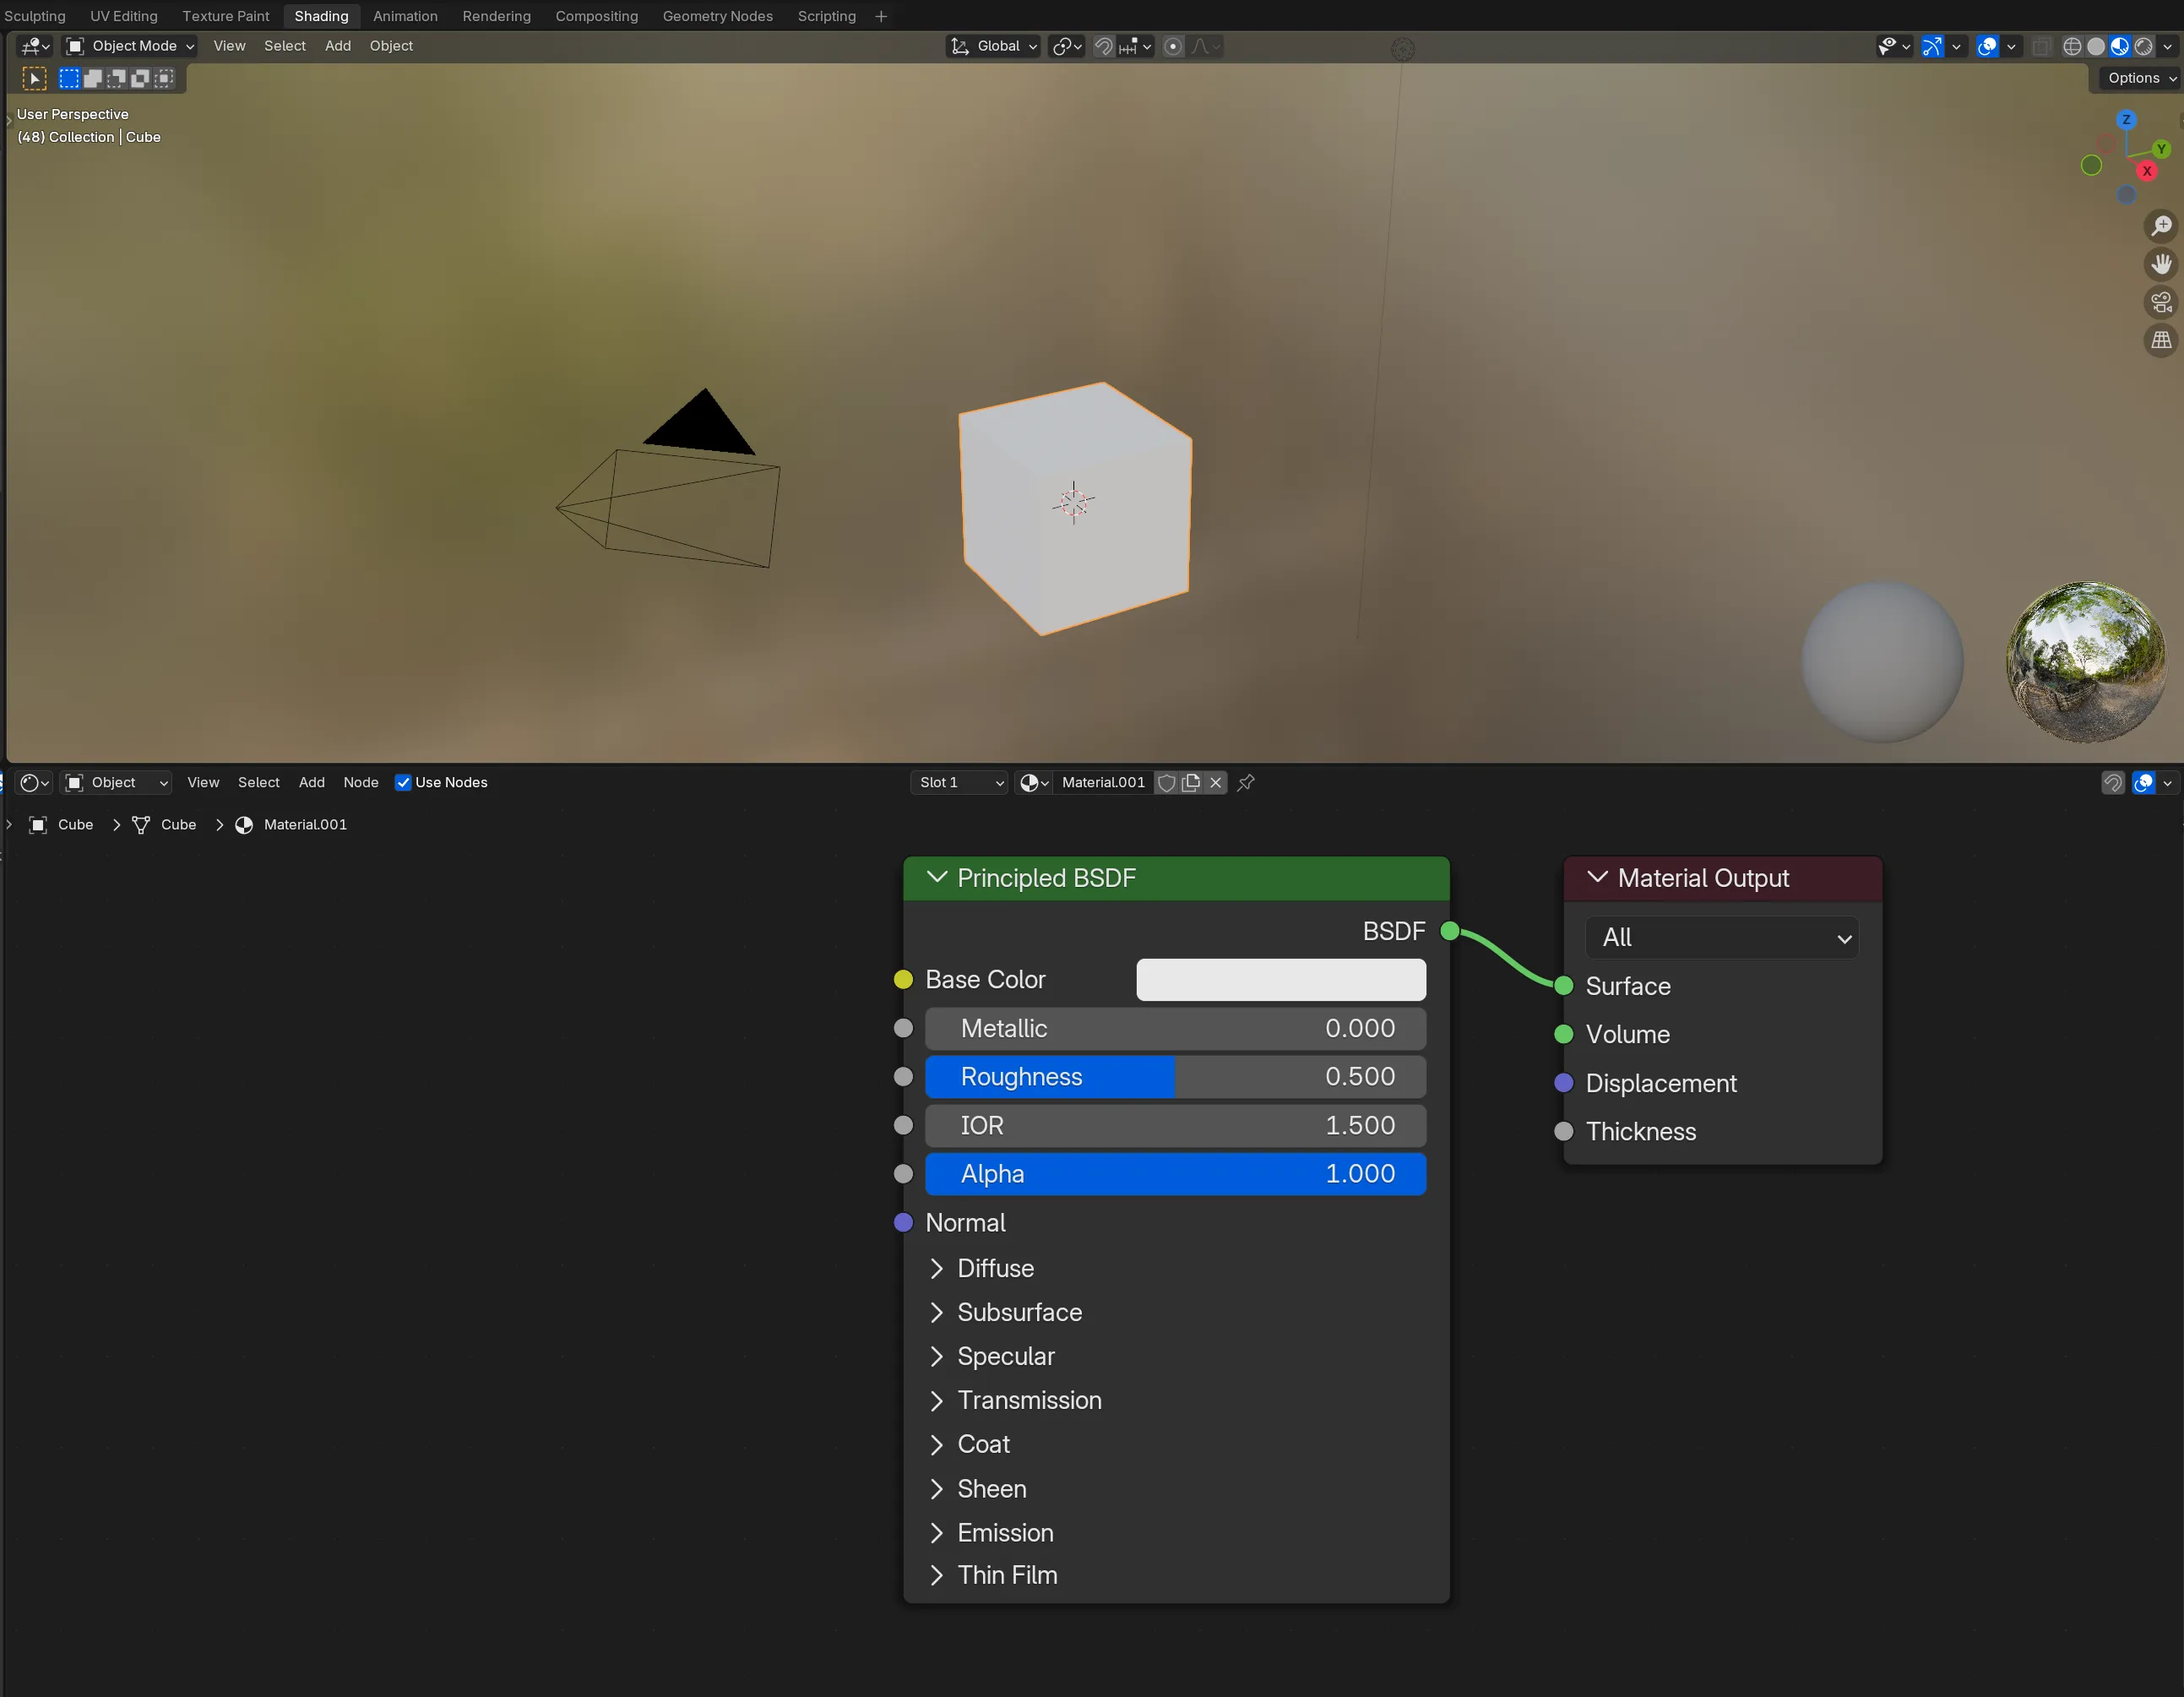Image resolution: width=2184 pixels, height=1697 pixels.
Task: Switch to the Geometry Nodes workspace tab
Action: coord(717,15)
